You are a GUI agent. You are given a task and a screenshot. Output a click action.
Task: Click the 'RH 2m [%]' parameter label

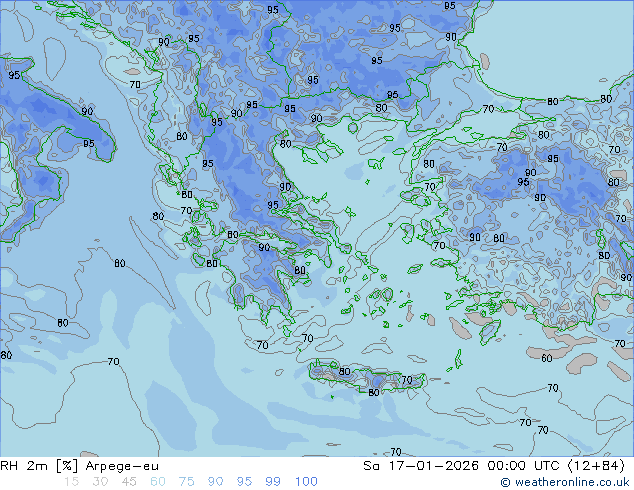[x=39, y=466]
